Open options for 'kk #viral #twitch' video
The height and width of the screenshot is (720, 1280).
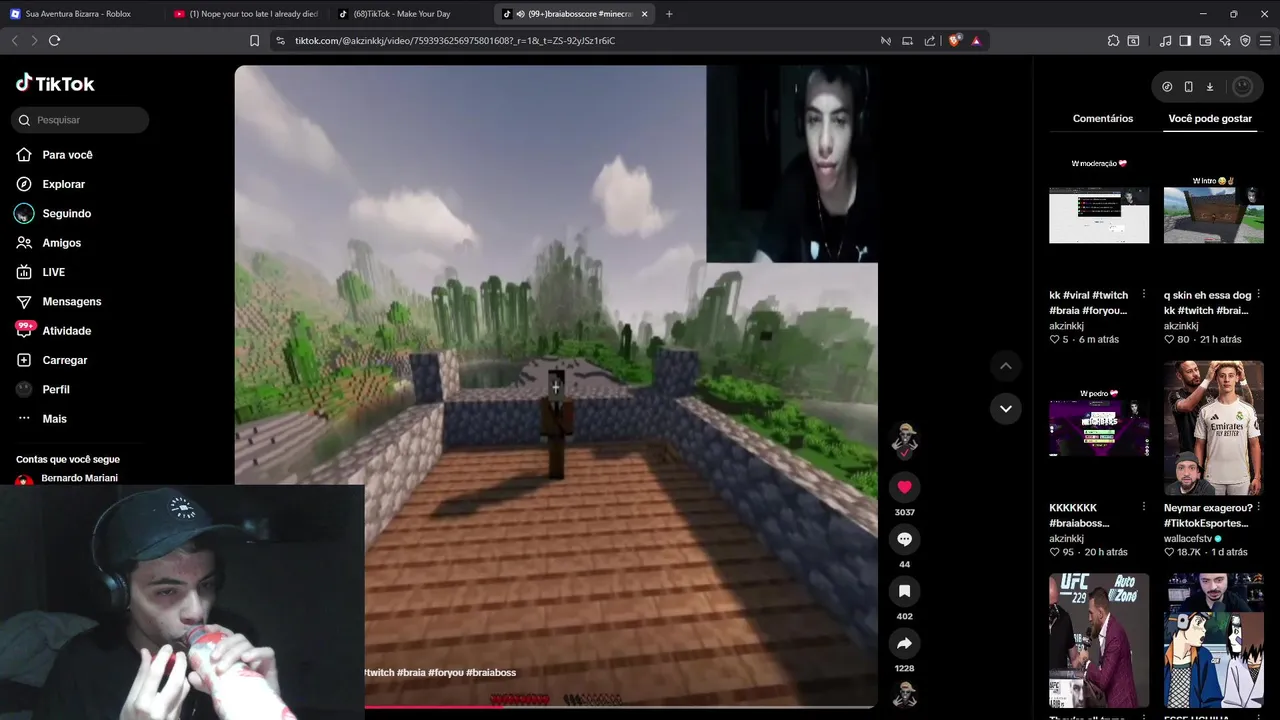[x=1144, y=295]
